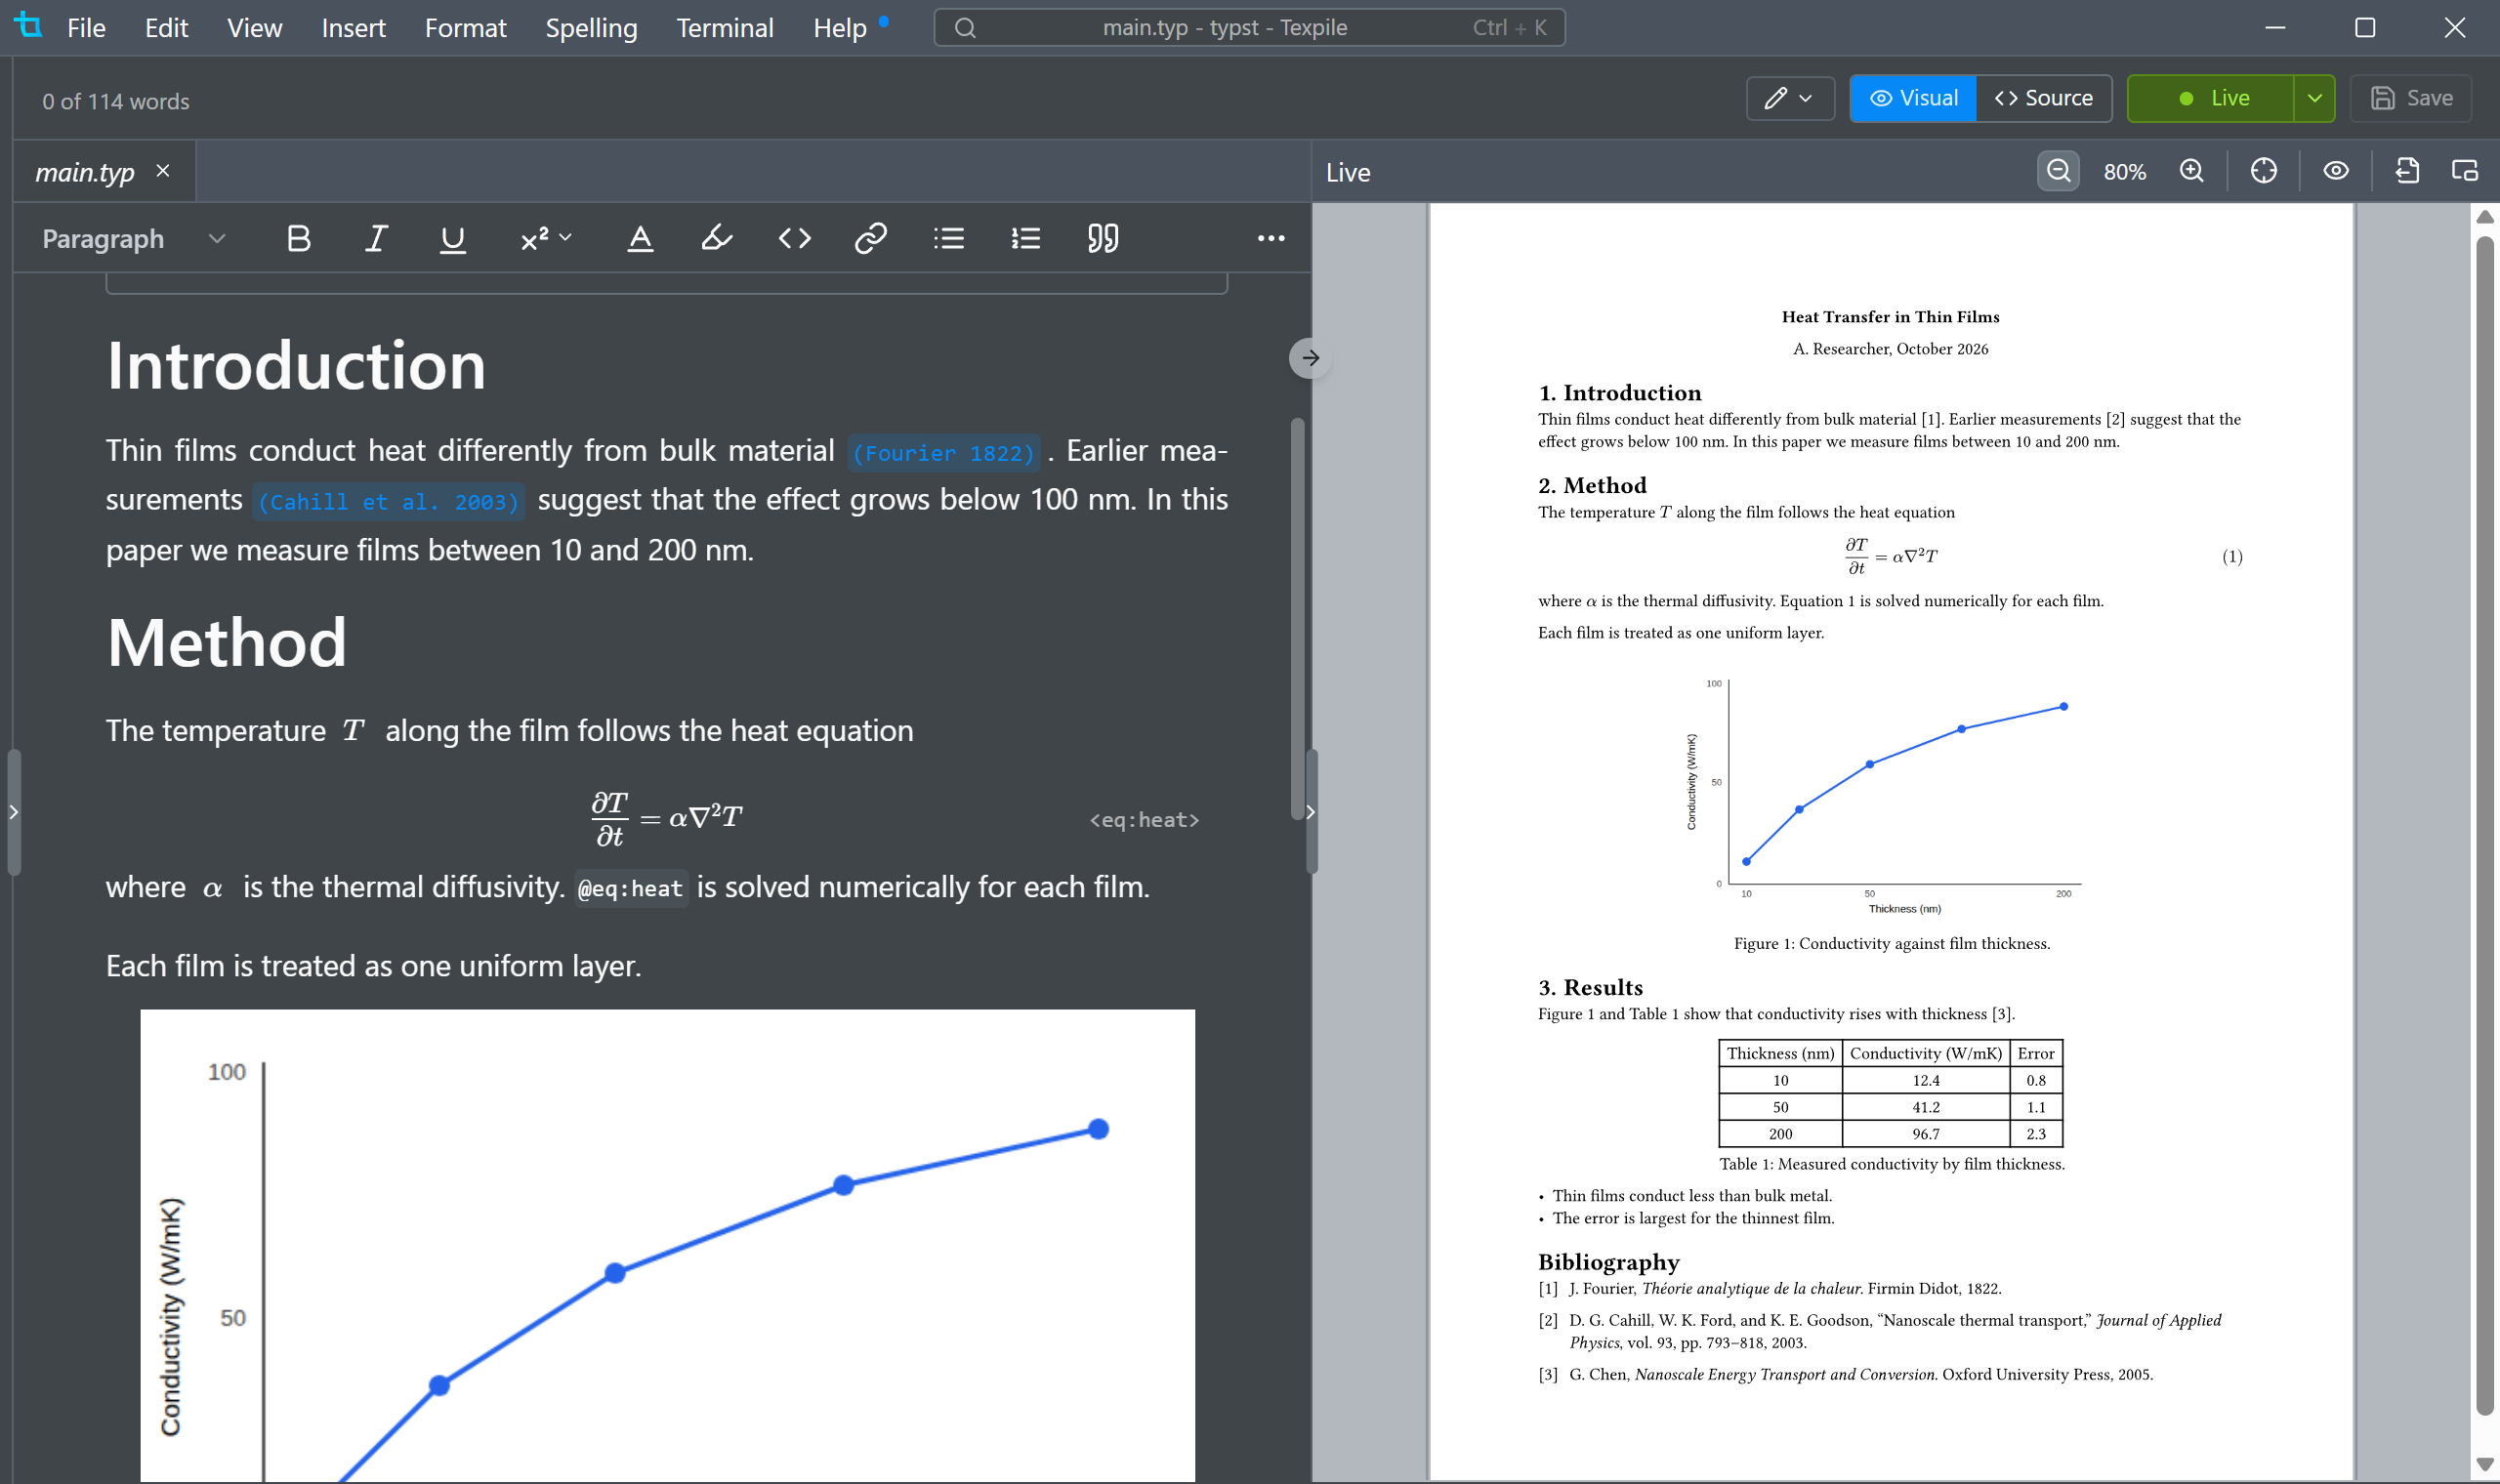Screen dimensions: 2500x1484
Task: Toggle italic formatting
Action: [376, 238]
